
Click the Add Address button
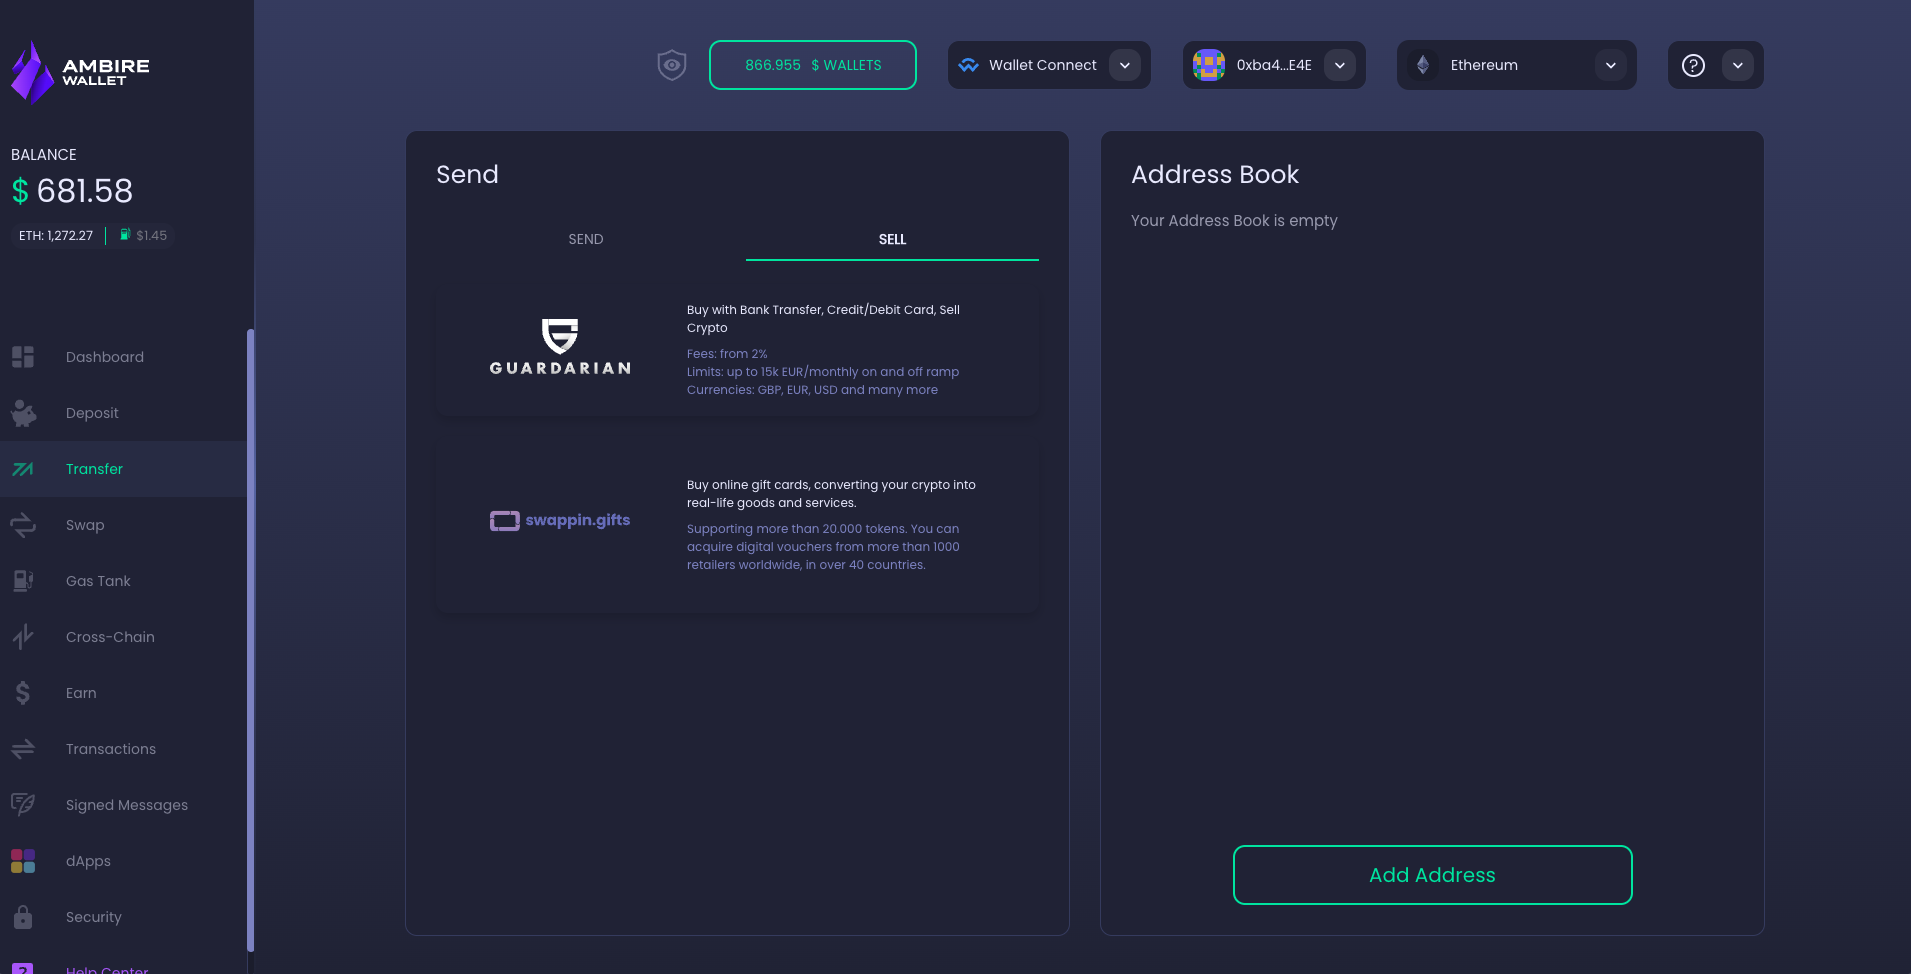coord(1432,875)
